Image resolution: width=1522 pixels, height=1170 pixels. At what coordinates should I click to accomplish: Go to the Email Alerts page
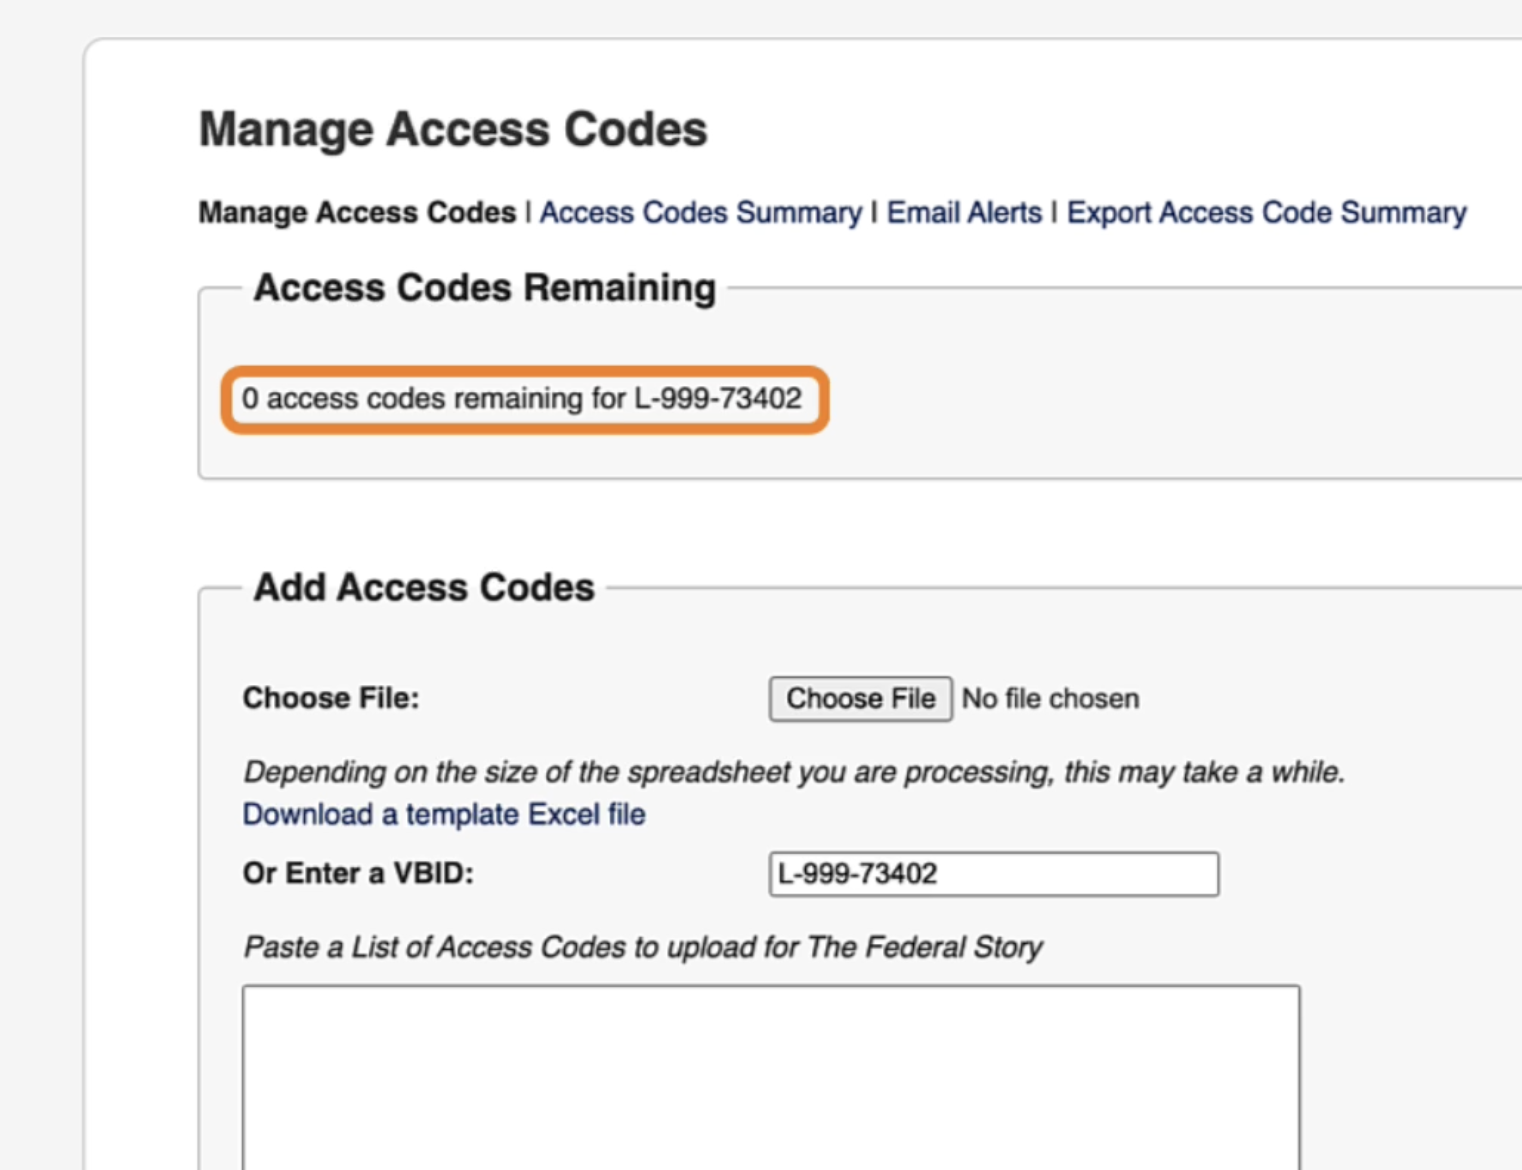pos(964,213)
